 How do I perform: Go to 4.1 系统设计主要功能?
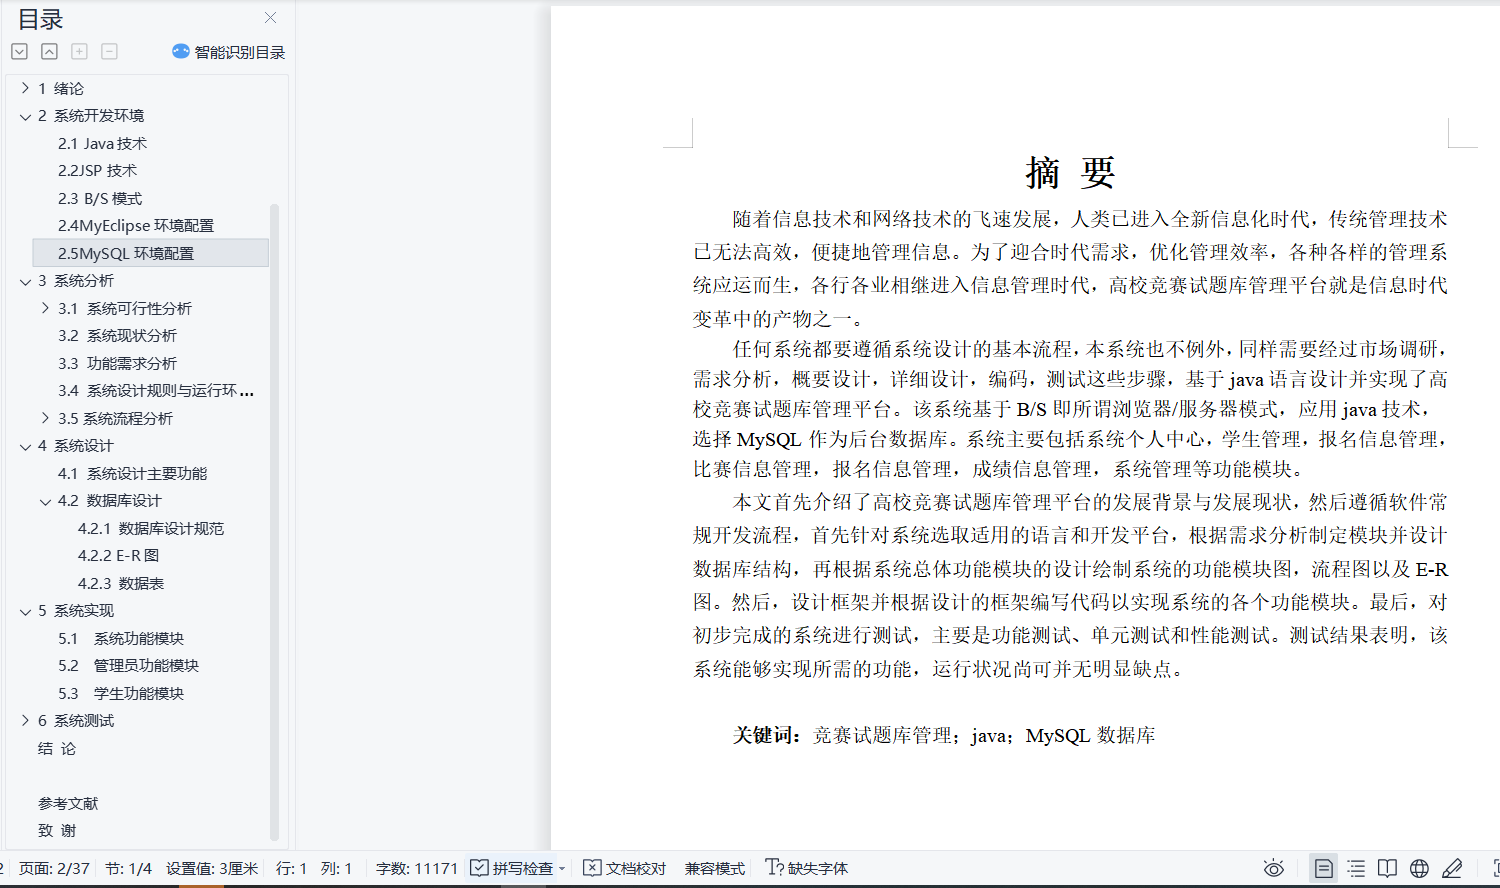coord(132,473)
